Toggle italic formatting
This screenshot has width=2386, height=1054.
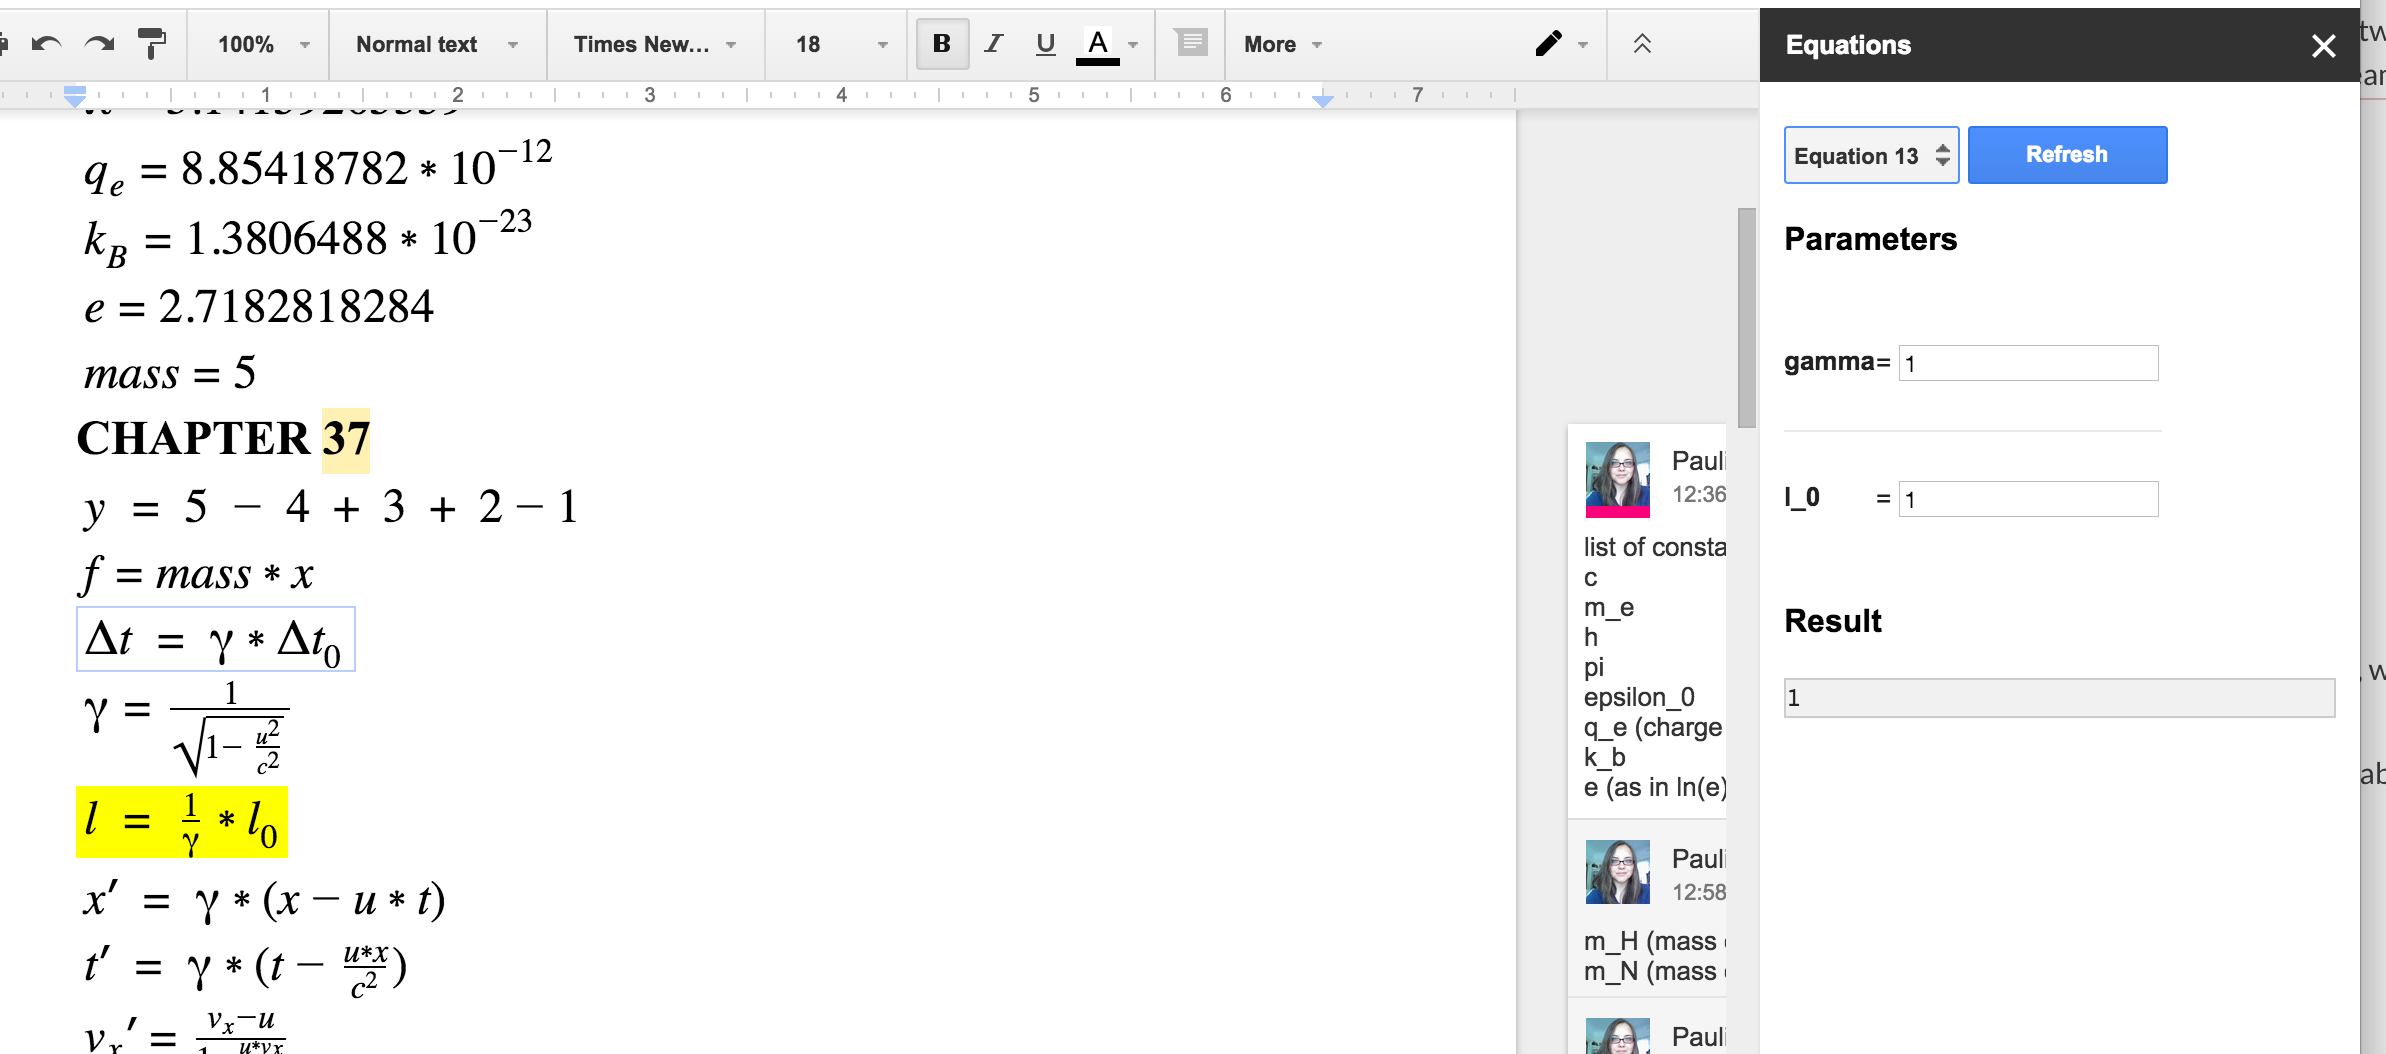pos(993,44)
